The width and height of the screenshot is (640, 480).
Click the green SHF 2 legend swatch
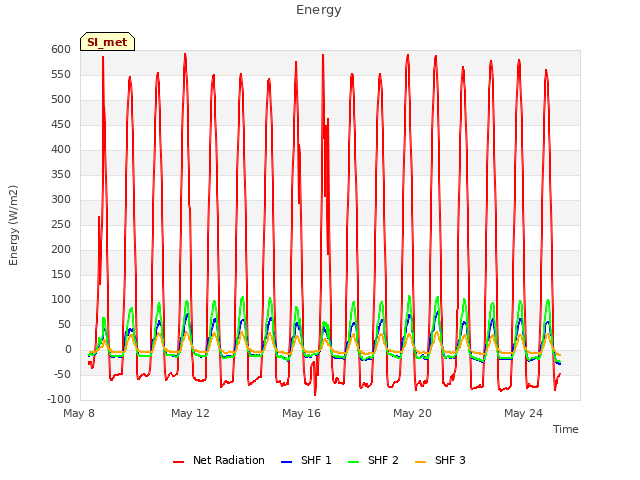coord(353,462)
